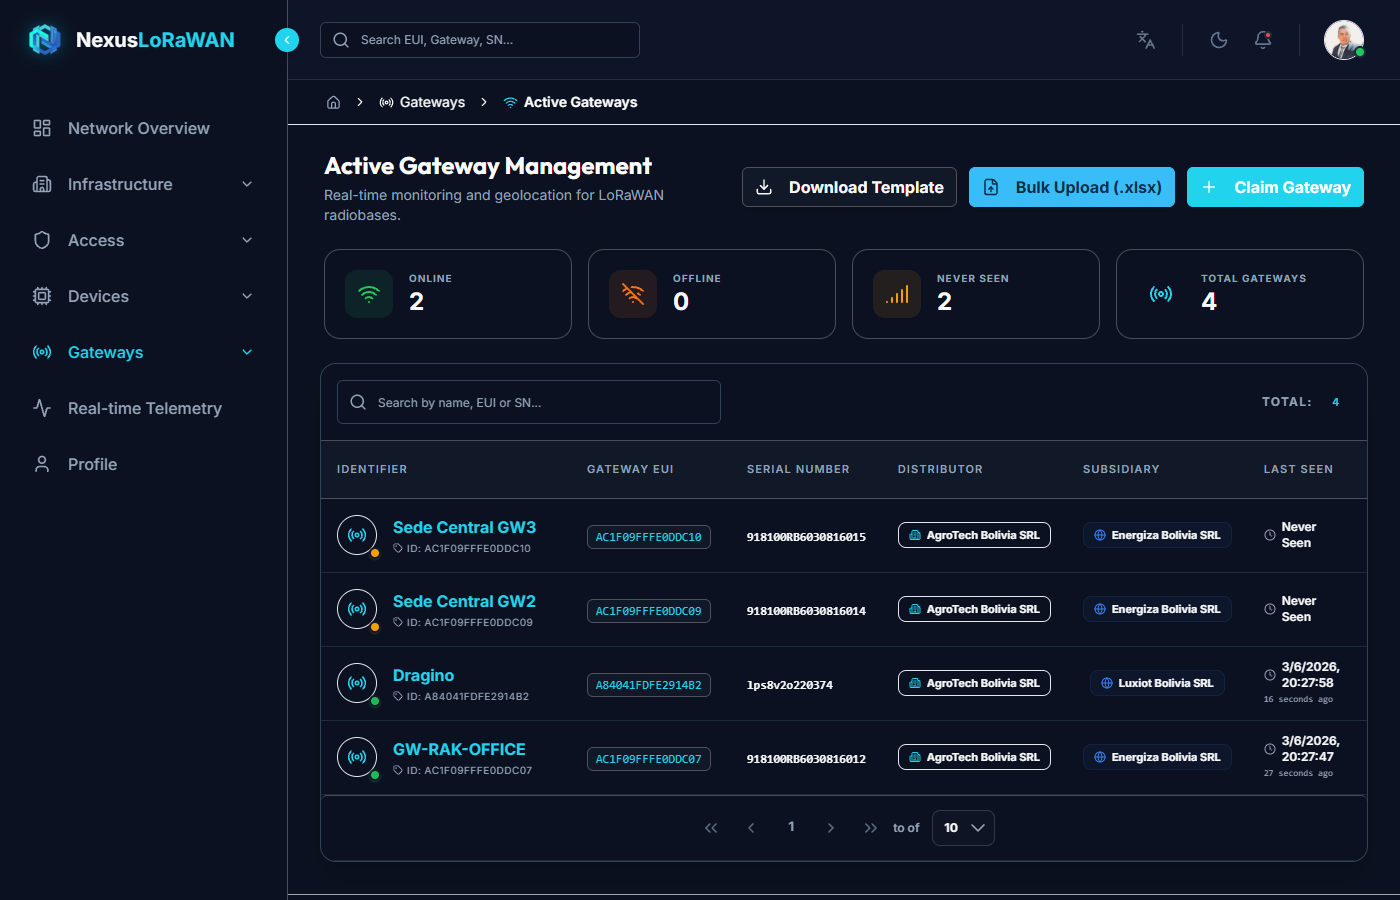Focus the global EUI search field
Screen dimensions: 1400x900
click(x=480, y=40)
